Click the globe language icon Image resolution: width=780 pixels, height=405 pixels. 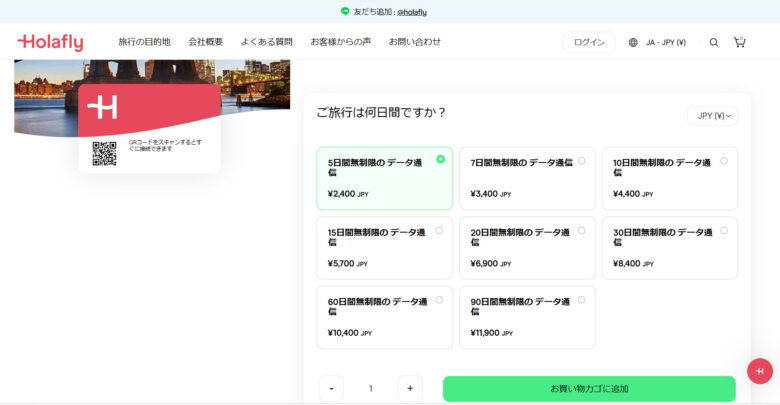point(633,42)
